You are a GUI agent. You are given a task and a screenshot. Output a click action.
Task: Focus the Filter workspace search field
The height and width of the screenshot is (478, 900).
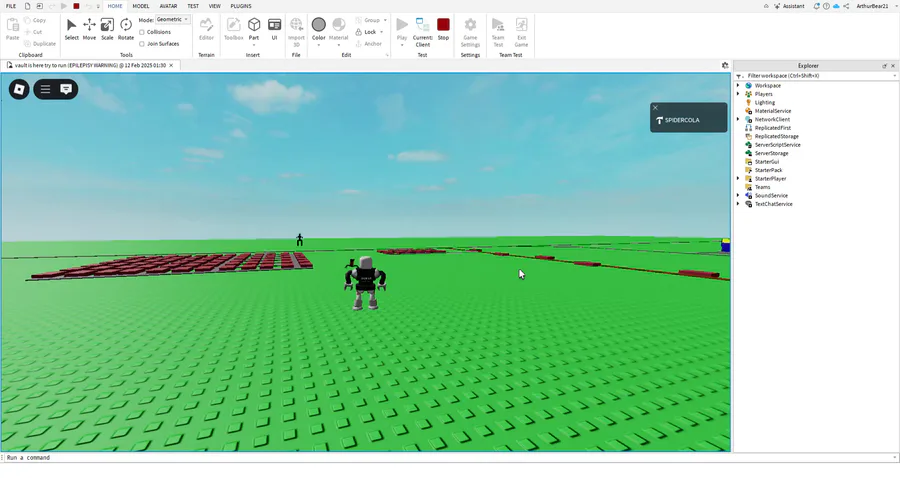pyautogui.click(x=816, y=76)
